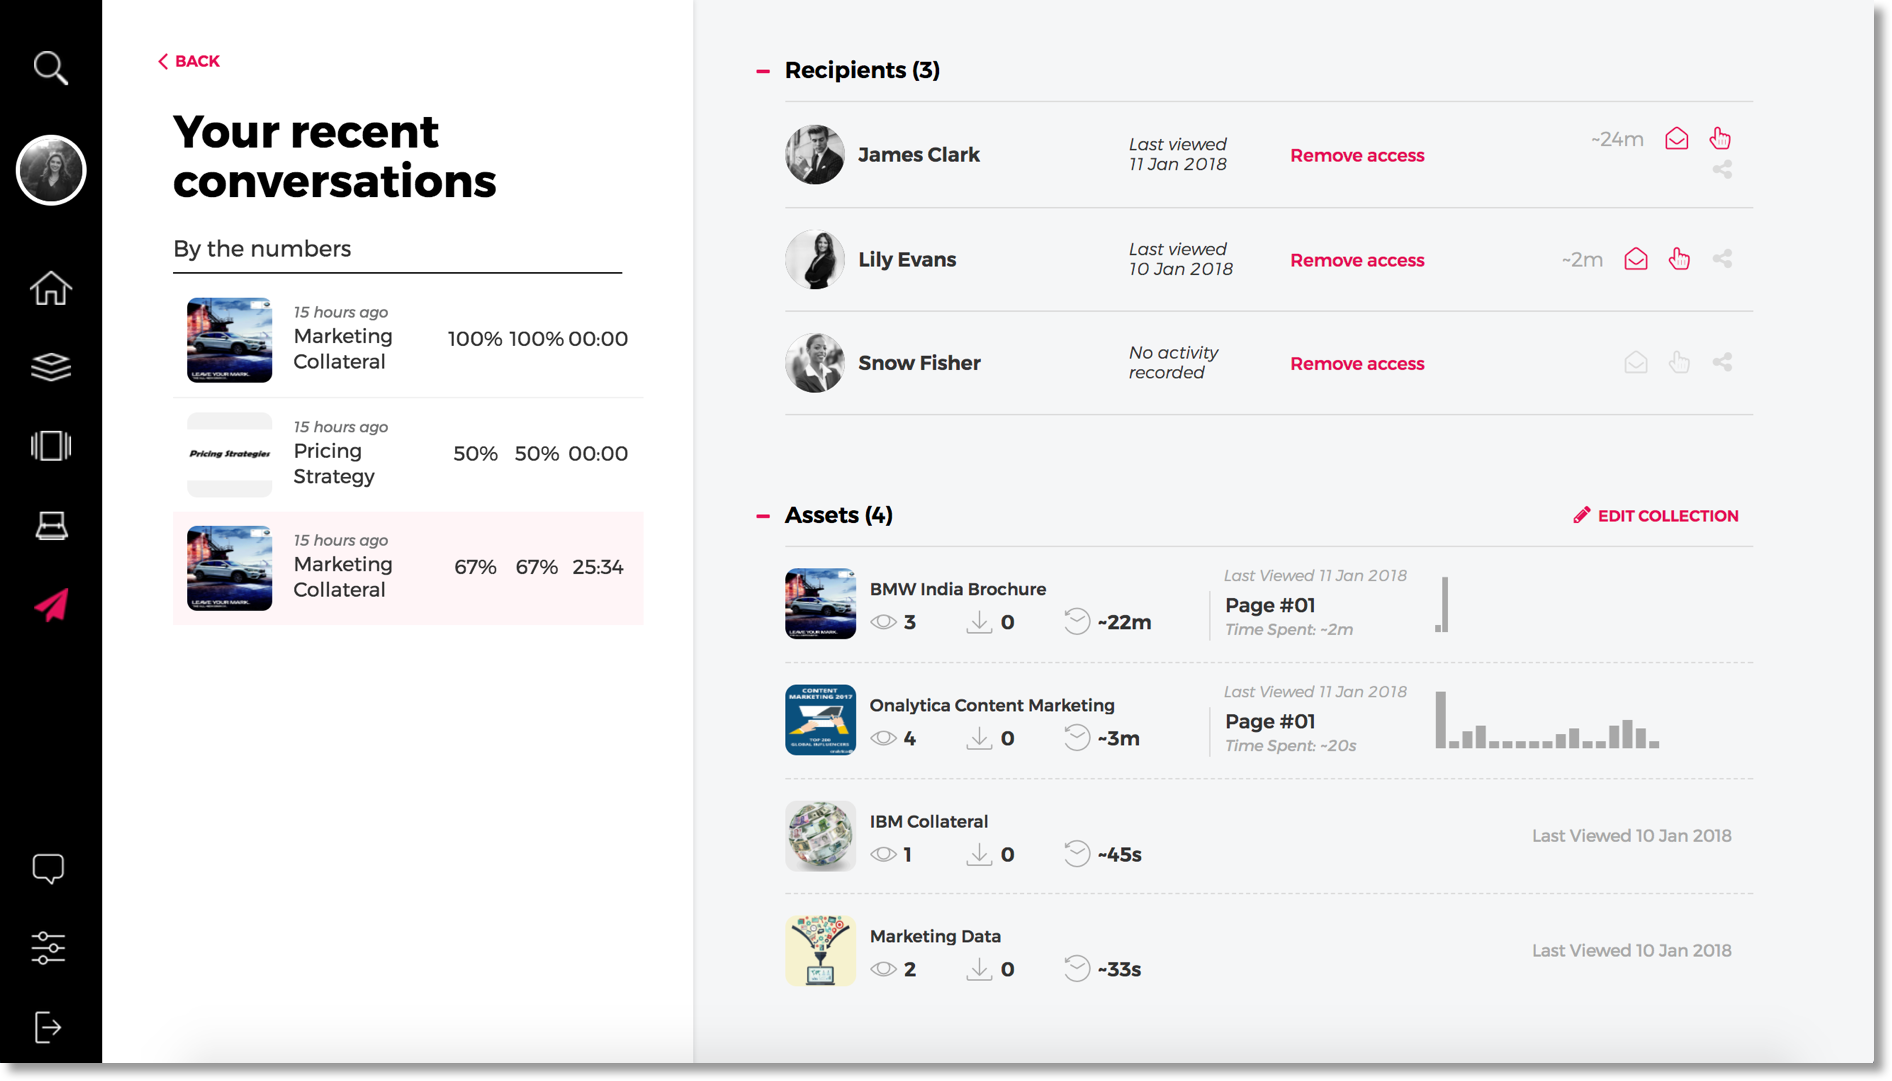Click the hand pointer icon for Snow Fisher
The image size is (1892, 1081).
pos(1679,362)
